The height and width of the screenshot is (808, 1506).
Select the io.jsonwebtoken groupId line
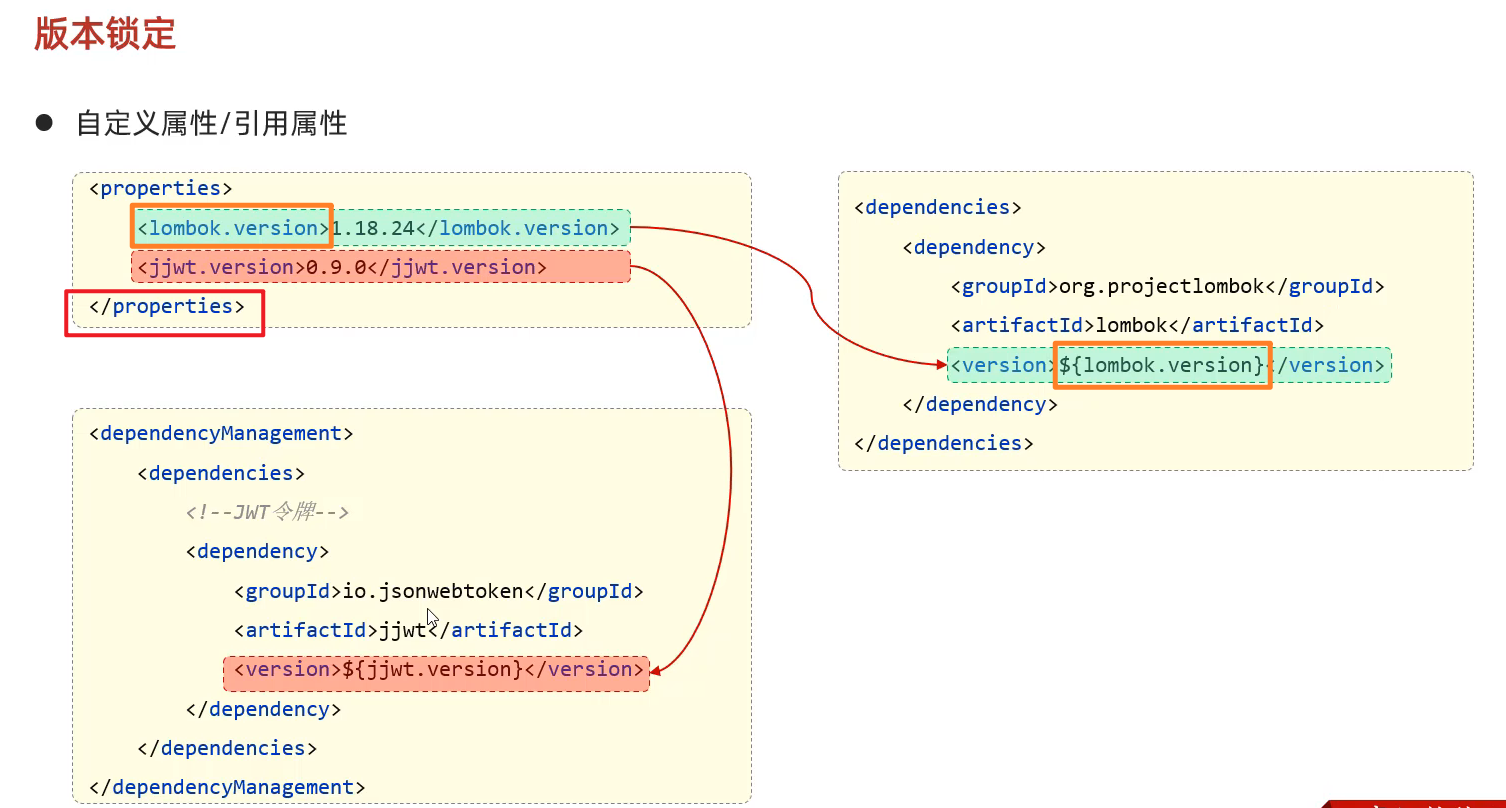coord(438,591)
